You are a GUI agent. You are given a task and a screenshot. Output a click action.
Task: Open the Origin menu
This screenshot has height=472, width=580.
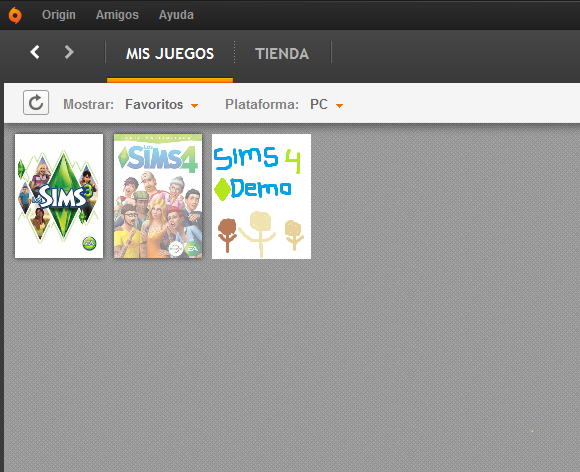[x=59, y=15]
